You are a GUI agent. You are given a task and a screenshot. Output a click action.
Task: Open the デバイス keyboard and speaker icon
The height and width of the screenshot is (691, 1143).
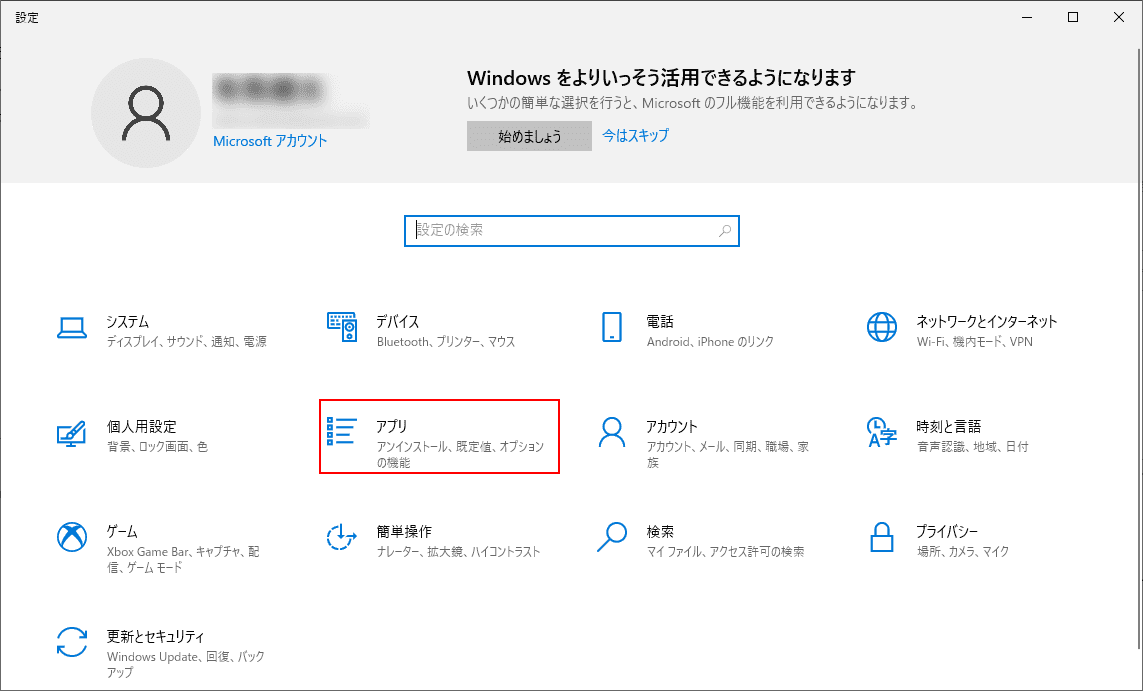342,327
